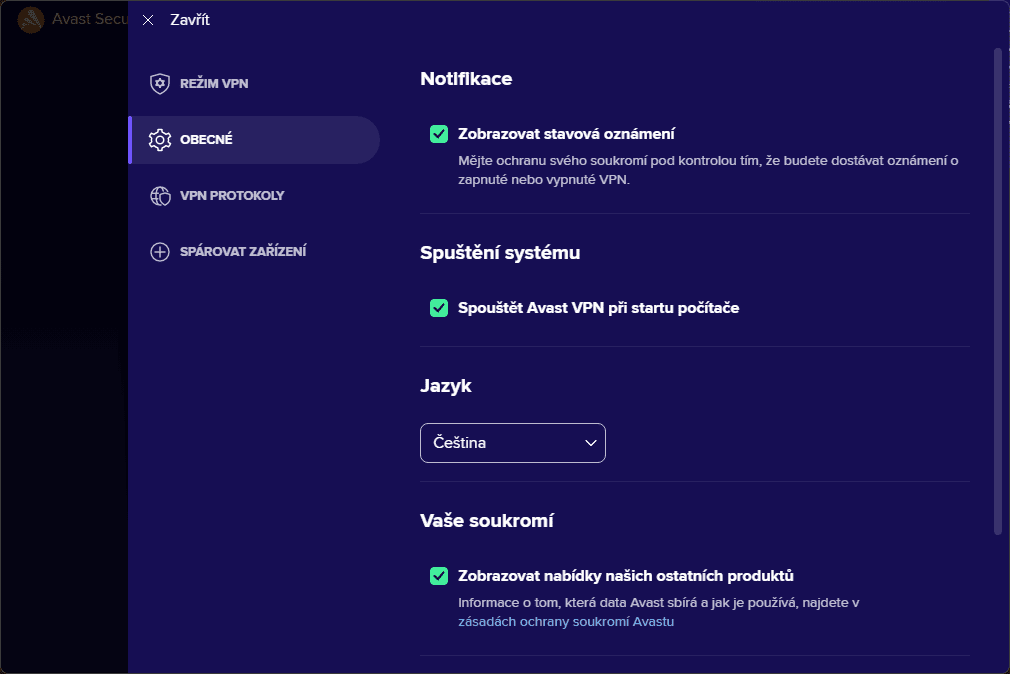Click the X icon next to Zavřít
The image size is (1010, 674).
tap(148, 20)
